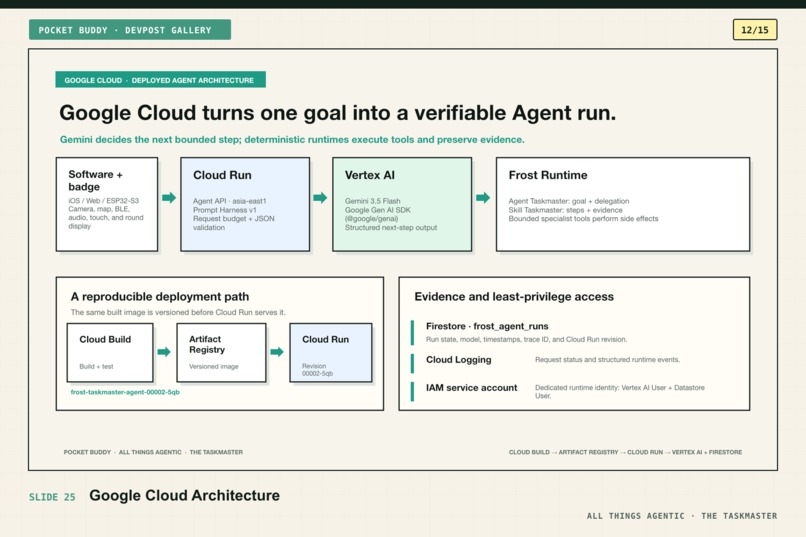Click the 'POCKET BUDDY · DEVPOST GALLERY' badge
Screen dimensions: 806x537
pos(130,30)
